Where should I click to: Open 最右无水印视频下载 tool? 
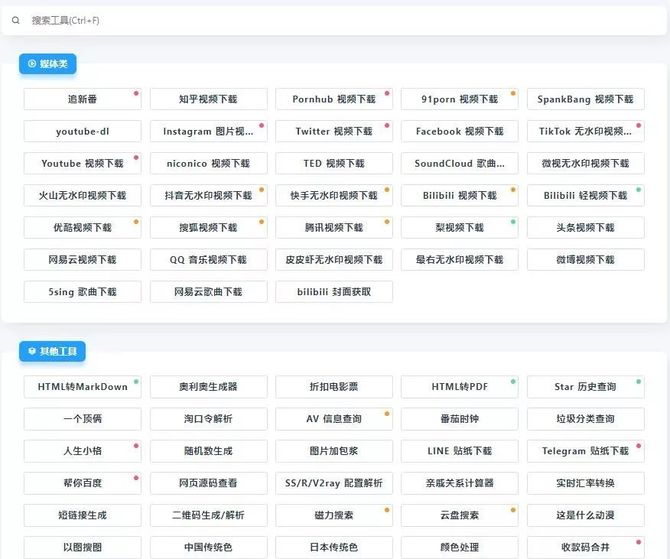[x=459, y=259]
